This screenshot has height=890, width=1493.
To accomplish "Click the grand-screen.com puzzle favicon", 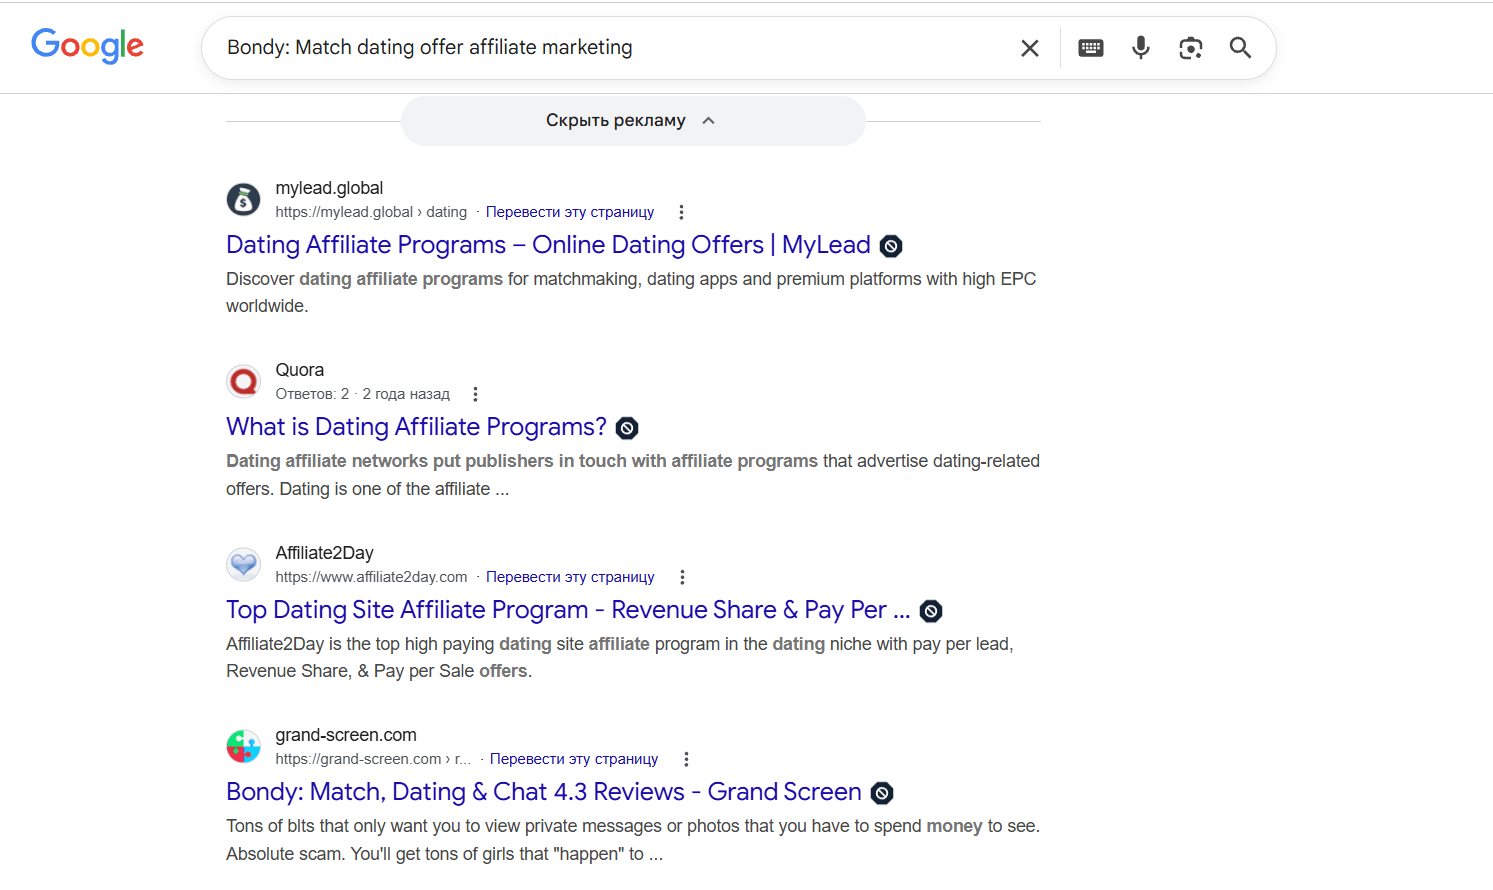I will [x=243, y=746].
